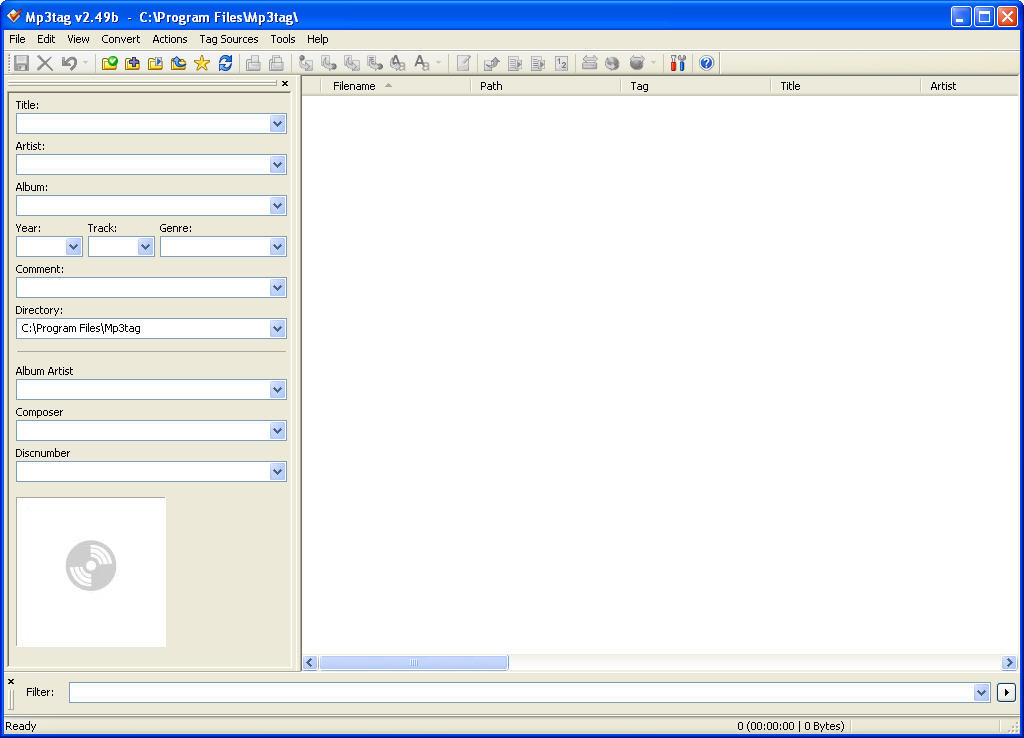Open the numbering wizard icon
This screenshot has height=738, width=1024.
tap(560, 62)
